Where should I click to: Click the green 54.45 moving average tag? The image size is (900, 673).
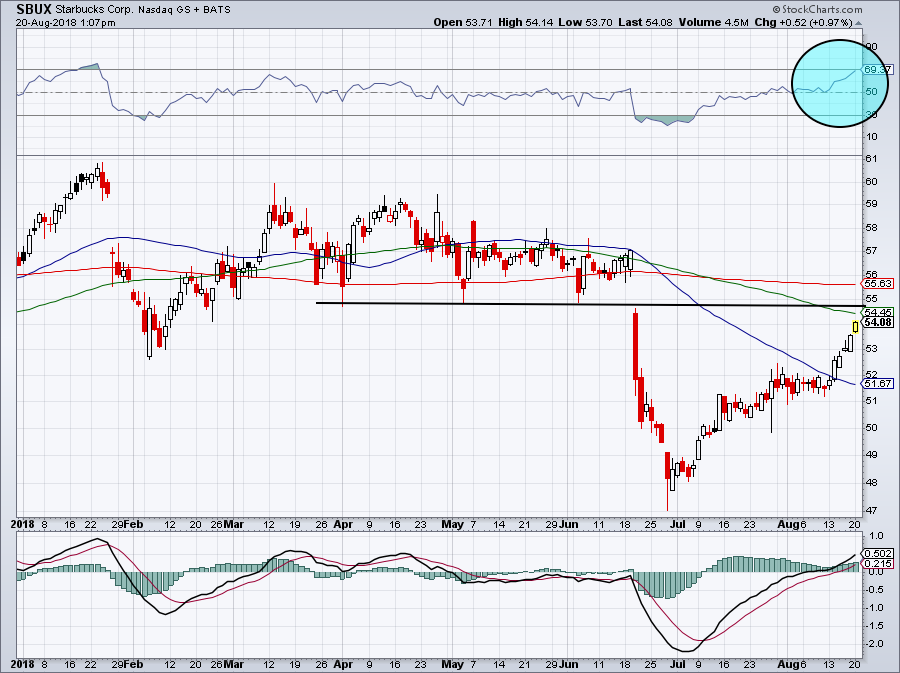[x=878, y=312]
